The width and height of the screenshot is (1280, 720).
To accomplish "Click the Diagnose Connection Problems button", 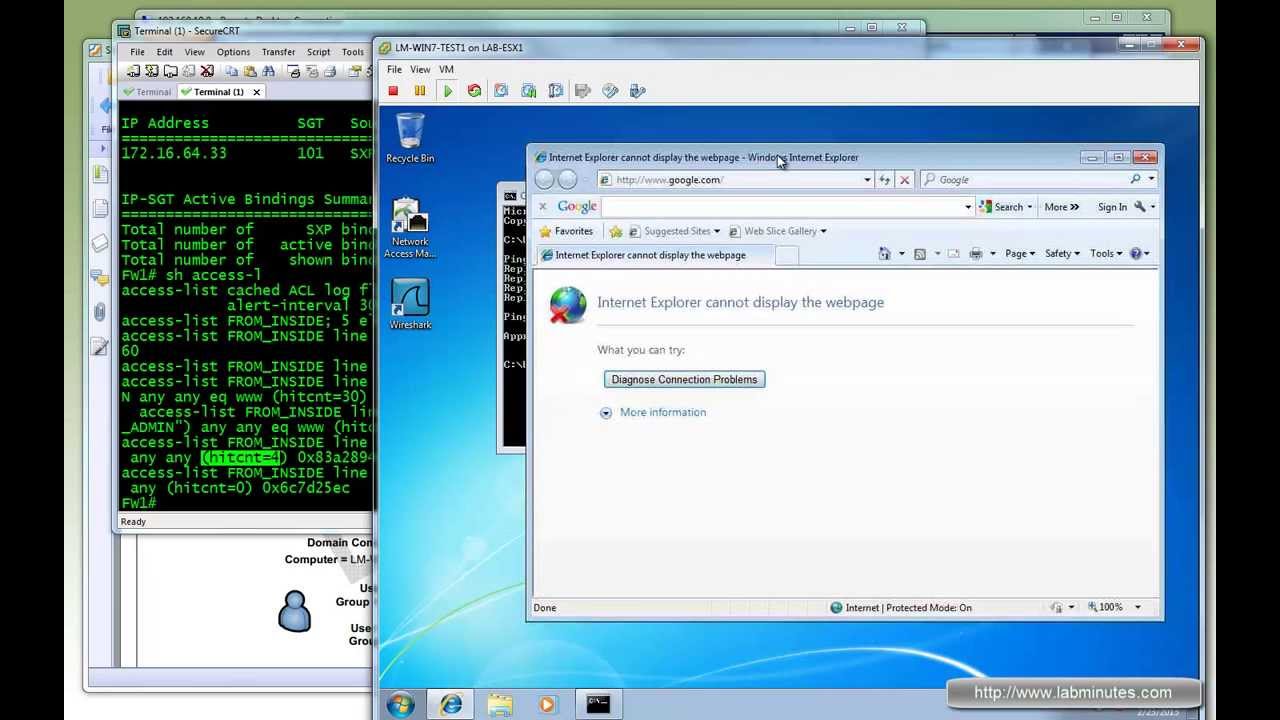I will click(684, 379).
